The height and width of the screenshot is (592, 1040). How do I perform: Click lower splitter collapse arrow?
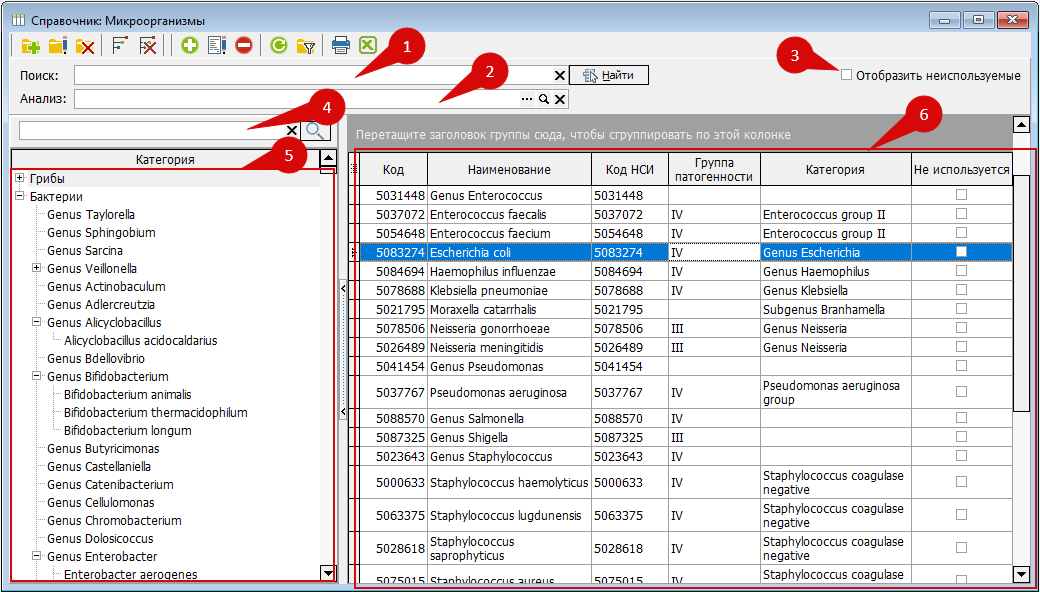point(343,412)
